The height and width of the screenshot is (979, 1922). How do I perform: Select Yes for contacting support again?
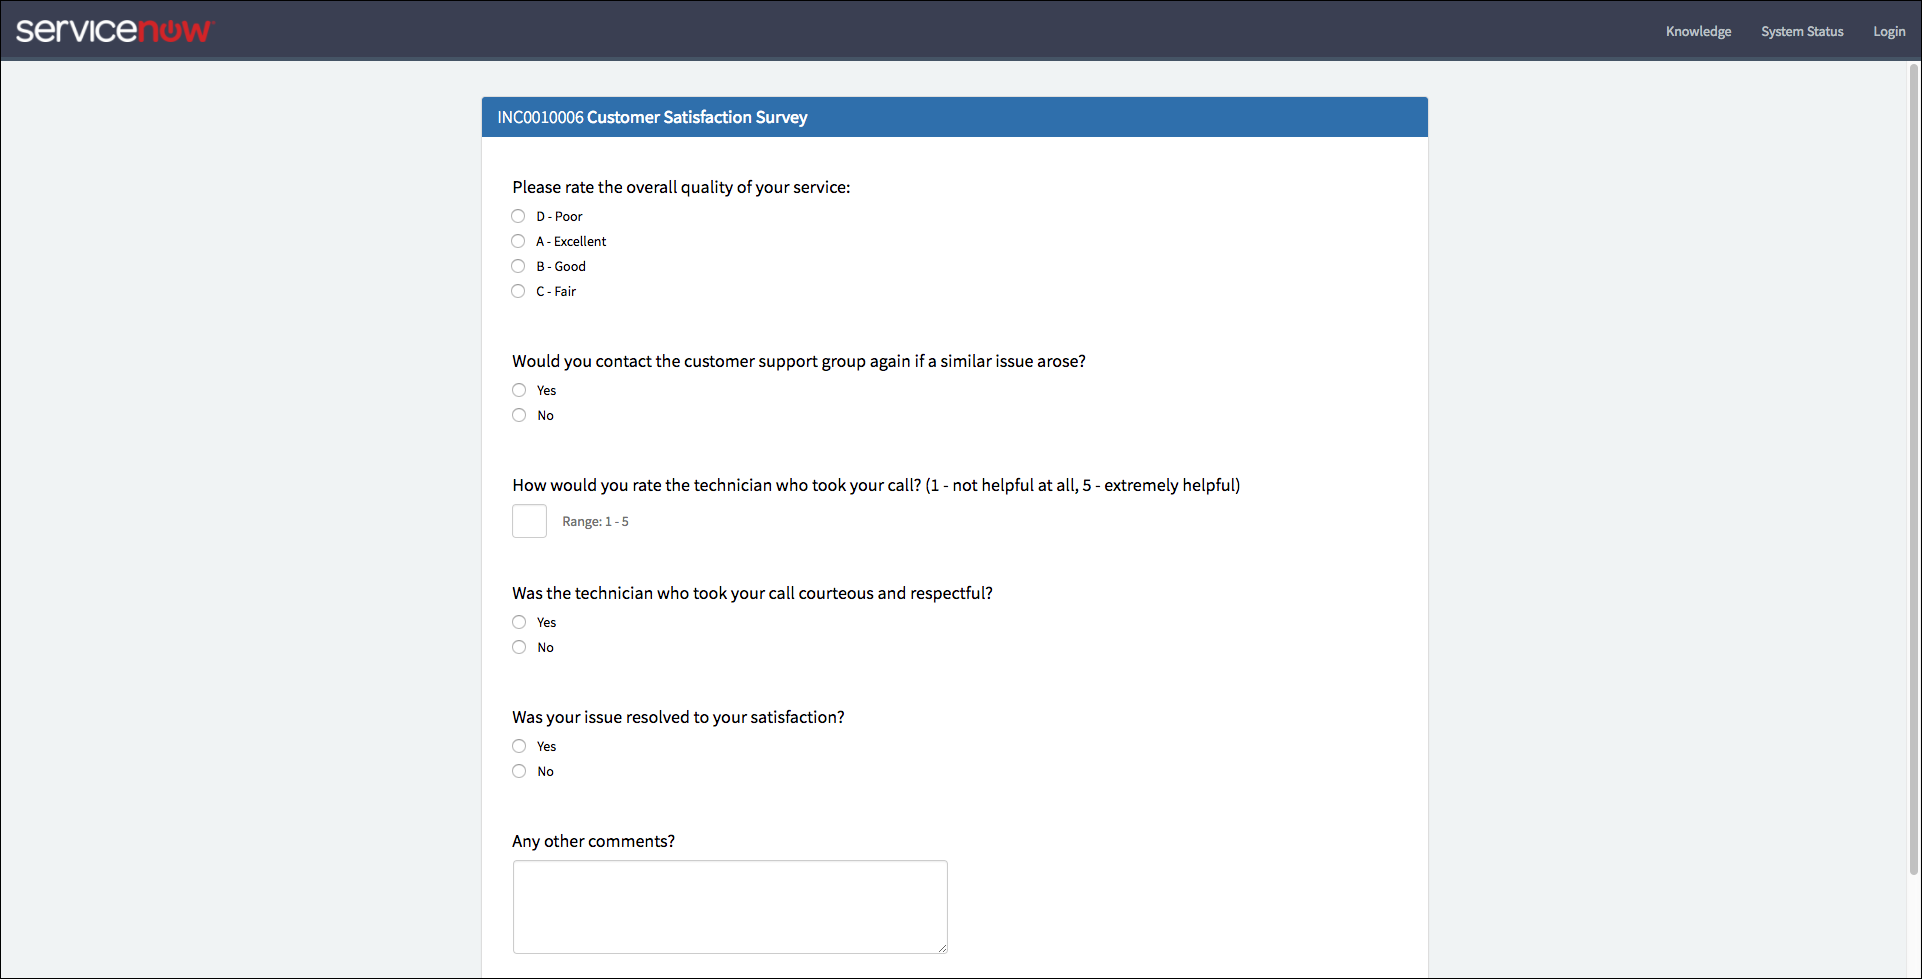pos(519,390)
